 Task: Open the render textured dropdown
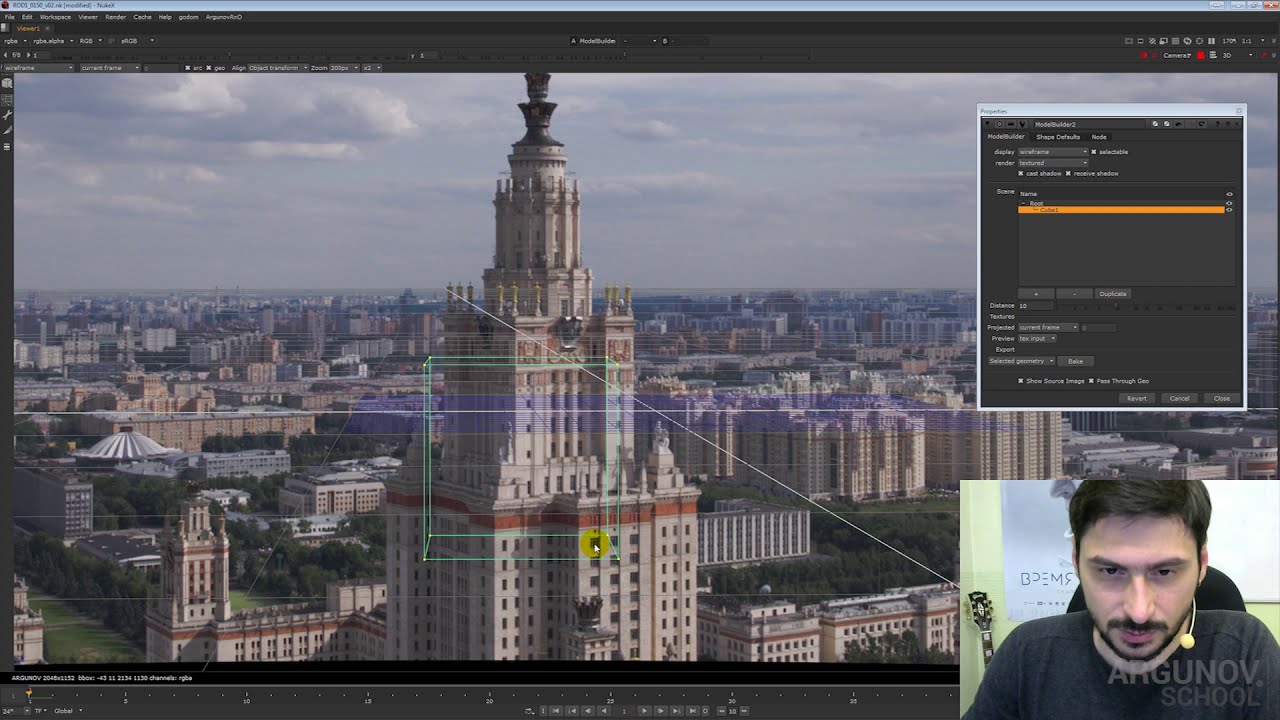(1052, 163)
